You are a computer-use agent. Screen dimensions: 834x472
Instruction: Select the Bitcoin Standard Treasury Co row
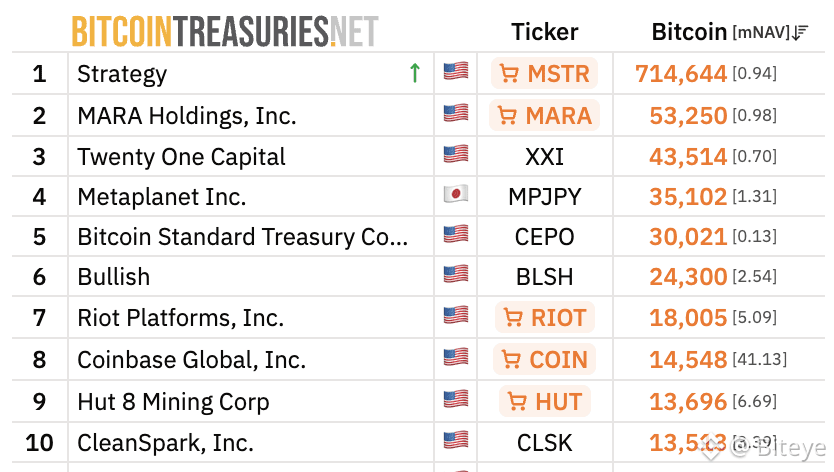click(x=243, y=237)
